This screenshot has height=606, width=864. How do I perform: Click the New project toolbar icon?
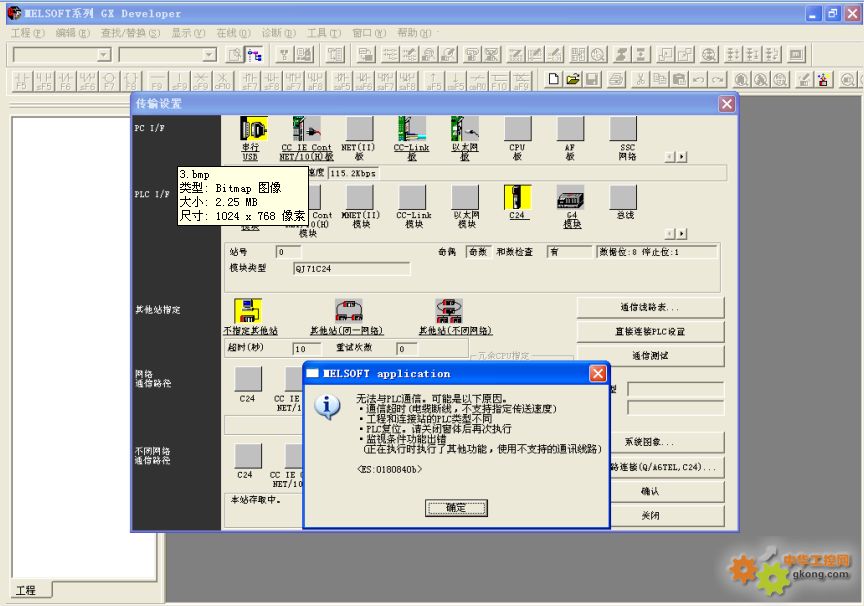[553, 80]
